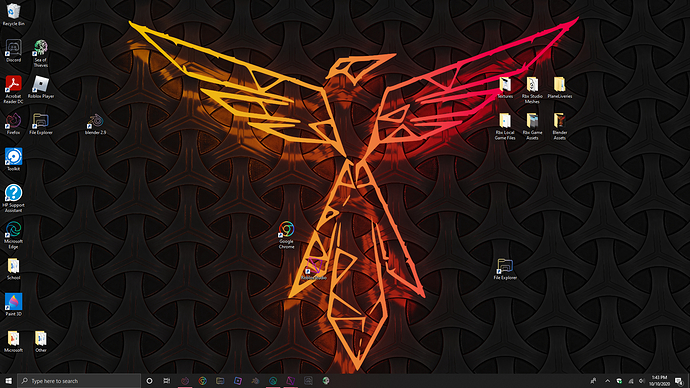Select the Acrobat Reader DC desktop icon

coord(13,89)
